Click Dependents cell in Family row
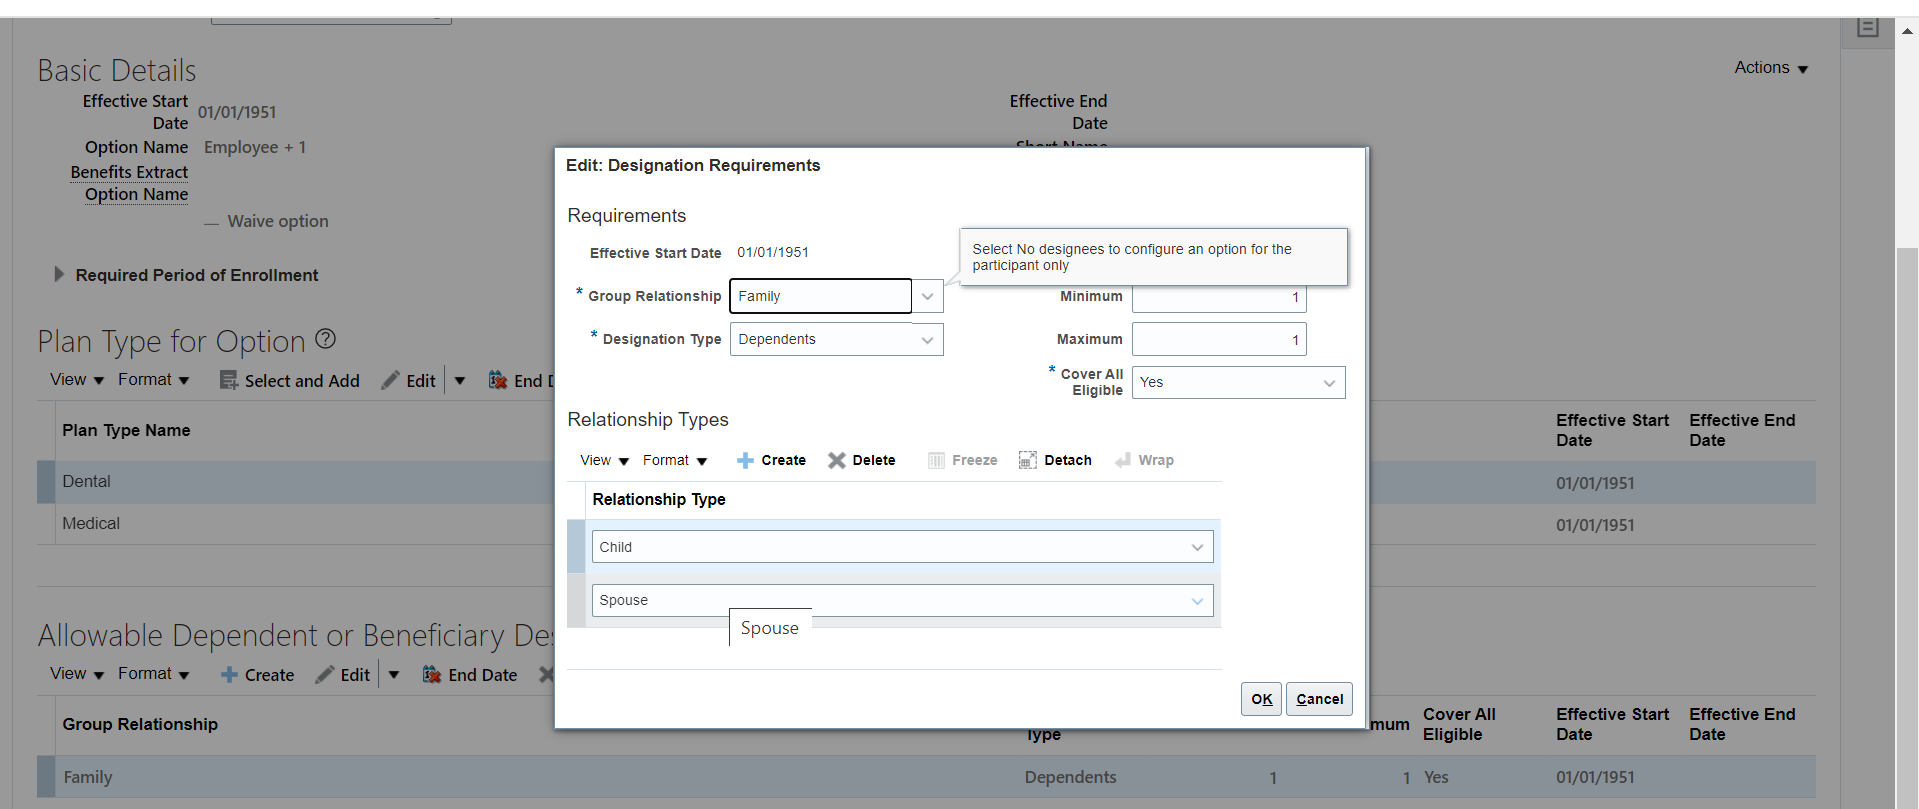Screen dimensions: 1919x809 coord(1070,777)
